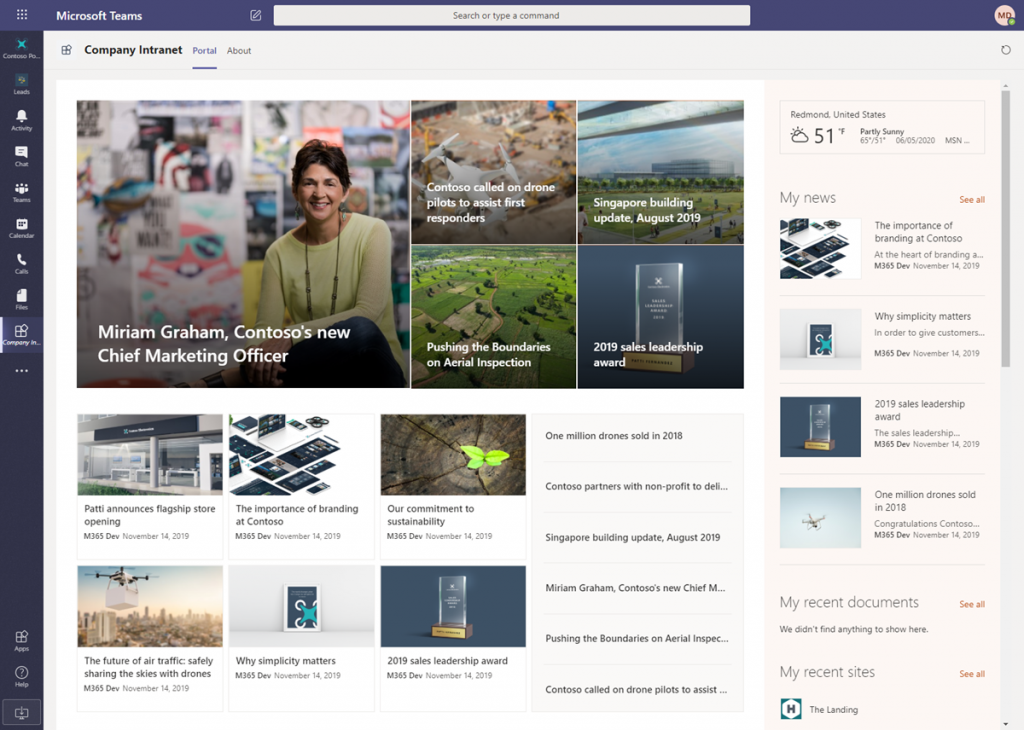Open the Apps store icon
The height and width of the screenshot is (730, 1024).
22,641
